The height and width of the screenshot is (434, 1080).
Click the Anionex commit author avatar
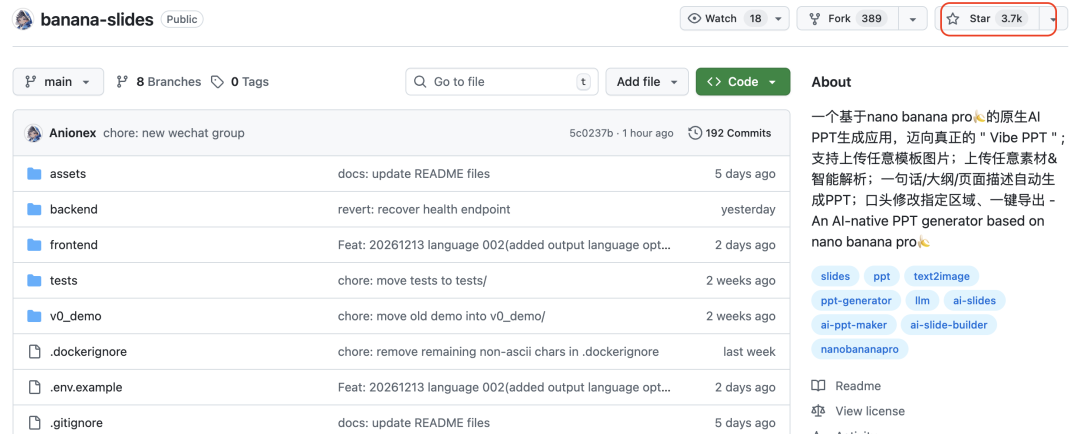point(34,133)
